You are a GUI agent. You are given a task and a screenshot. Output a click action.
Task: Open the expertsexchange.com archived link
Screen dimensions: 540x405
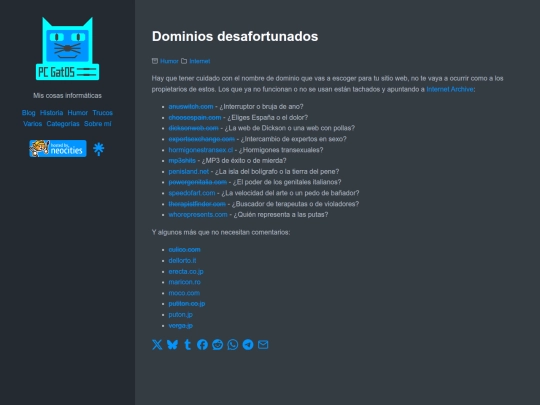(201, 139)
